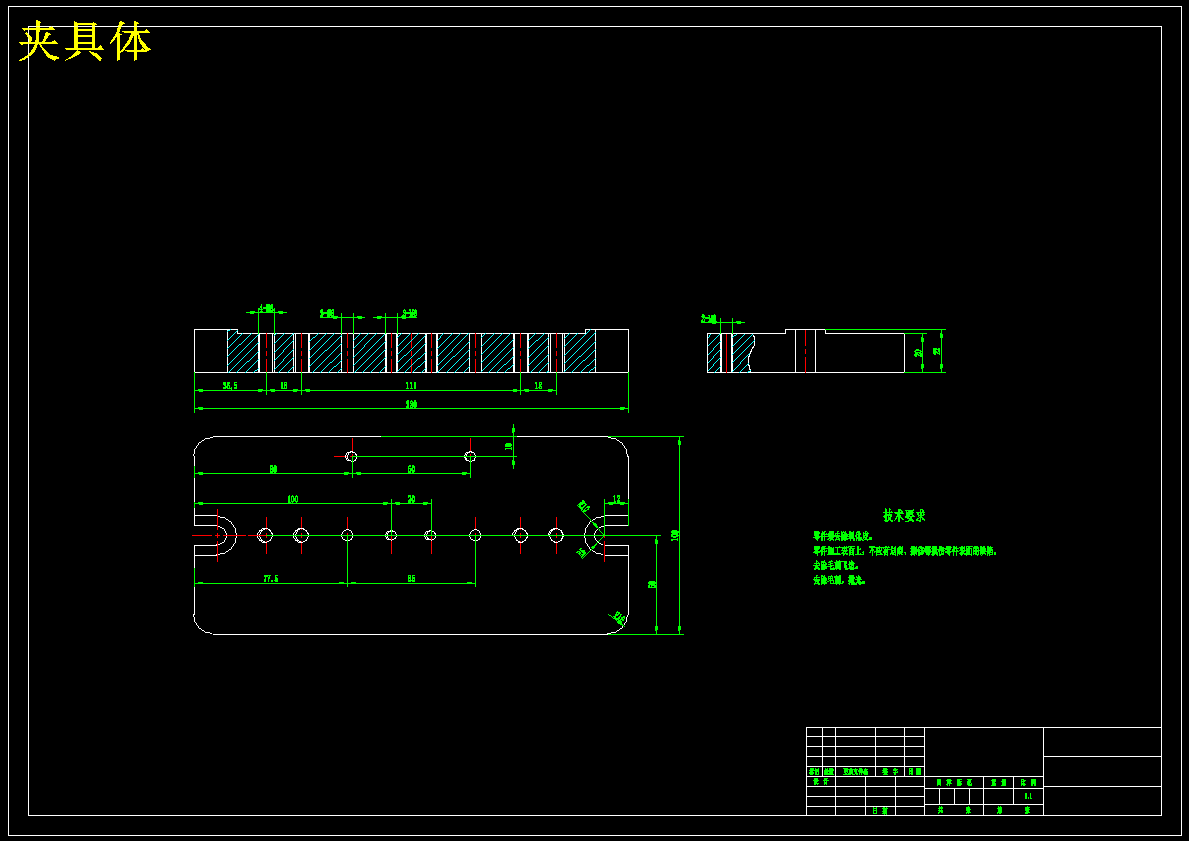Screen dimensions: 1189x841
Task: Select the 18 dimension right of 111
Action: click(538, 385)
